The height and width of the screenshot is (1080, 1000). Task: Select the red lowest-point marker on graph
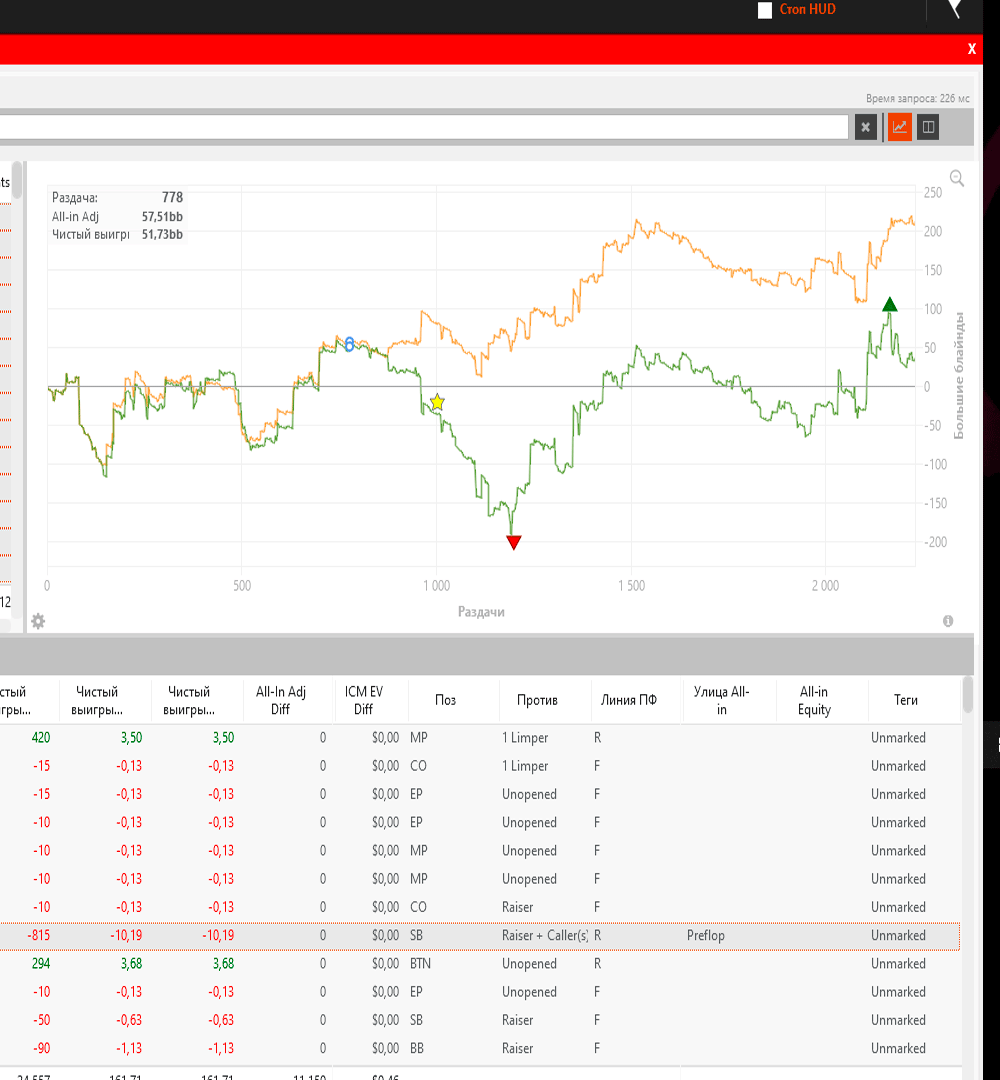click(x=513, y=543)
